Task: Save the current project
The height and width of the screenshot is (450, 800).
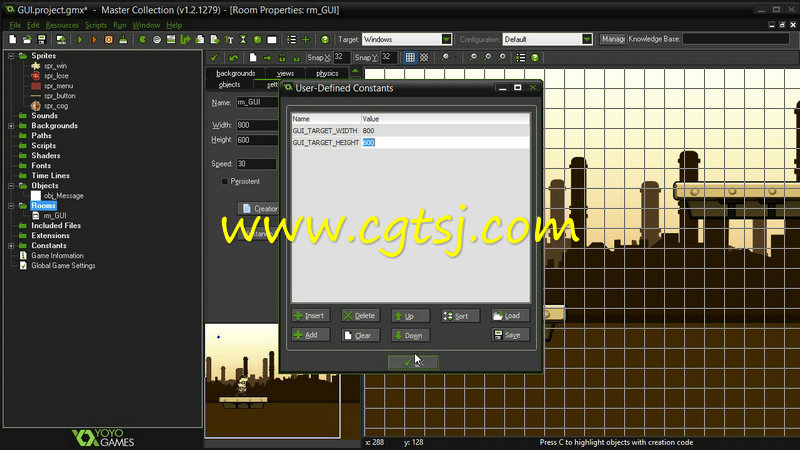Action: 42,39
